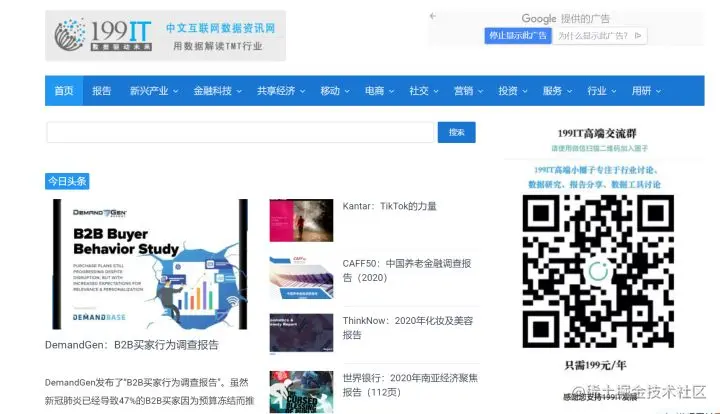Expand the 共享经济 dropdown
The height and width of the screenshot is (414, 720).
(281, 91)
